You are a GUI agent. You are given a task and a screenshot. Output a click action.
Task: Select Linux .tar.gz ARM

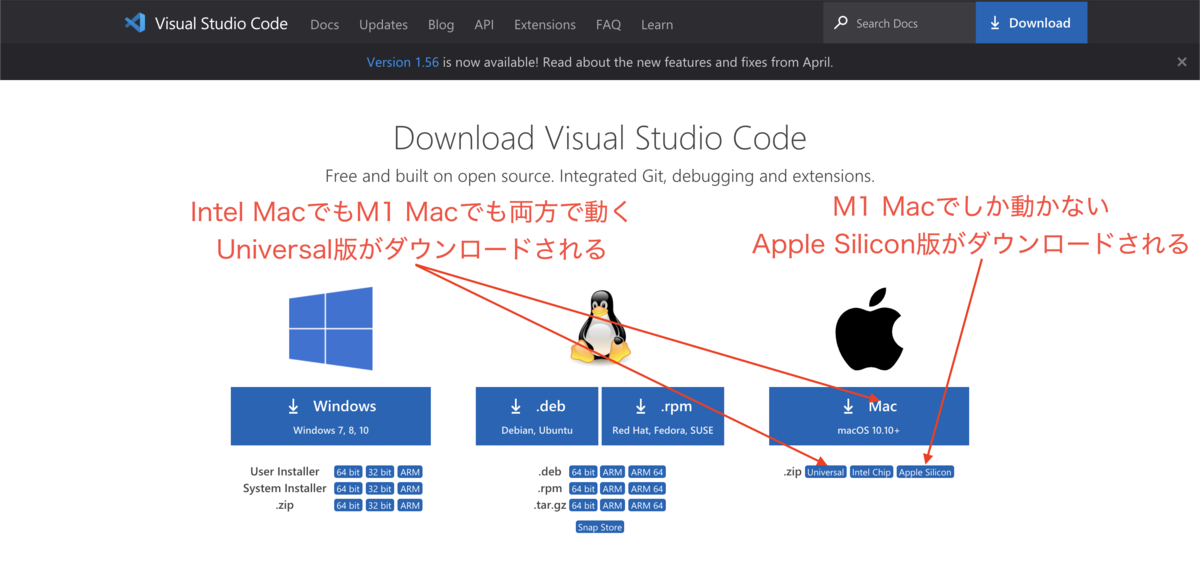coord(613,506)
